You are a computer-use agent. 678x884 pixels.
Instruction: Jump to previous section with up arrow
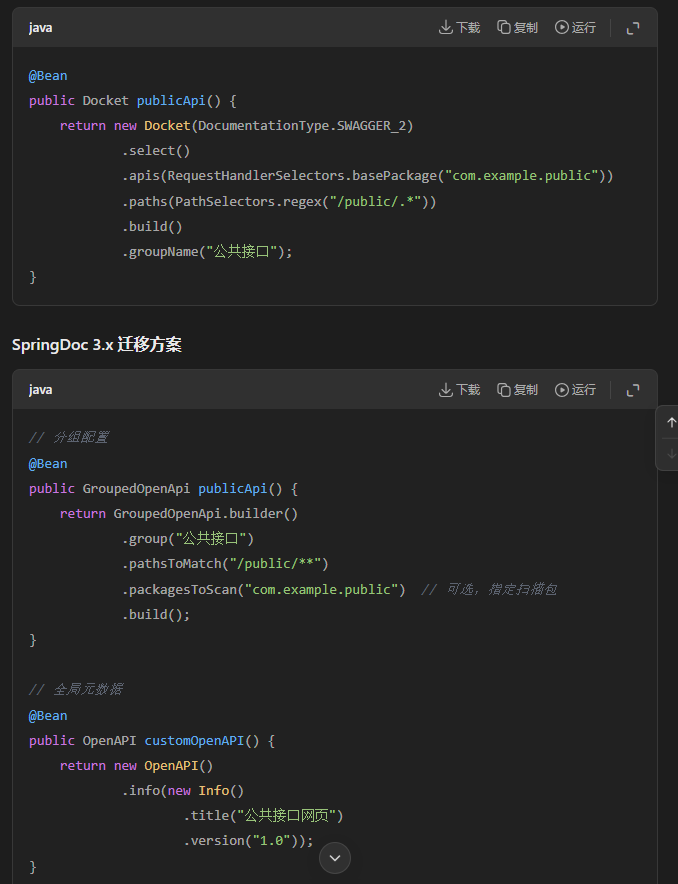[671, 422]
